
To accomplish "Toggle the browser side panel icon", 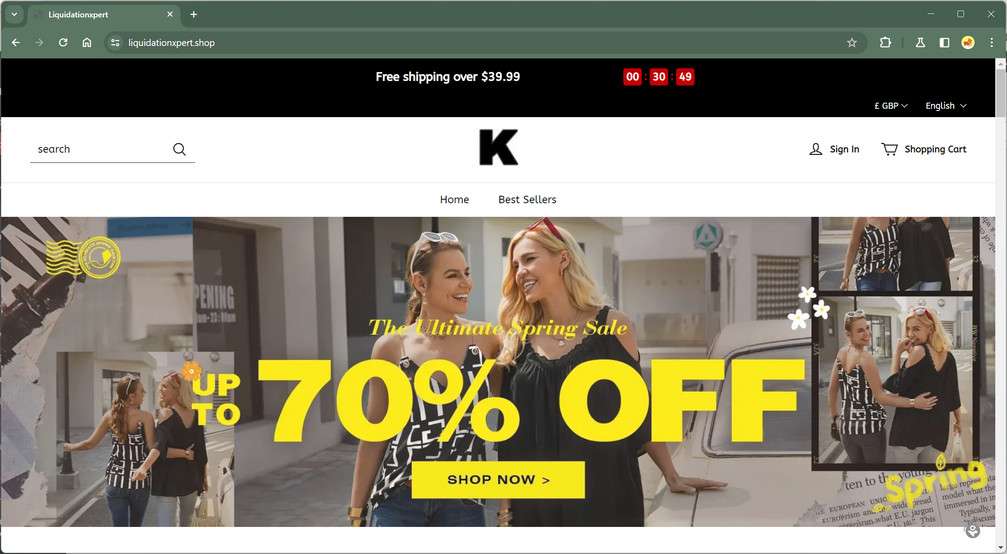I will tap(944, 42).
